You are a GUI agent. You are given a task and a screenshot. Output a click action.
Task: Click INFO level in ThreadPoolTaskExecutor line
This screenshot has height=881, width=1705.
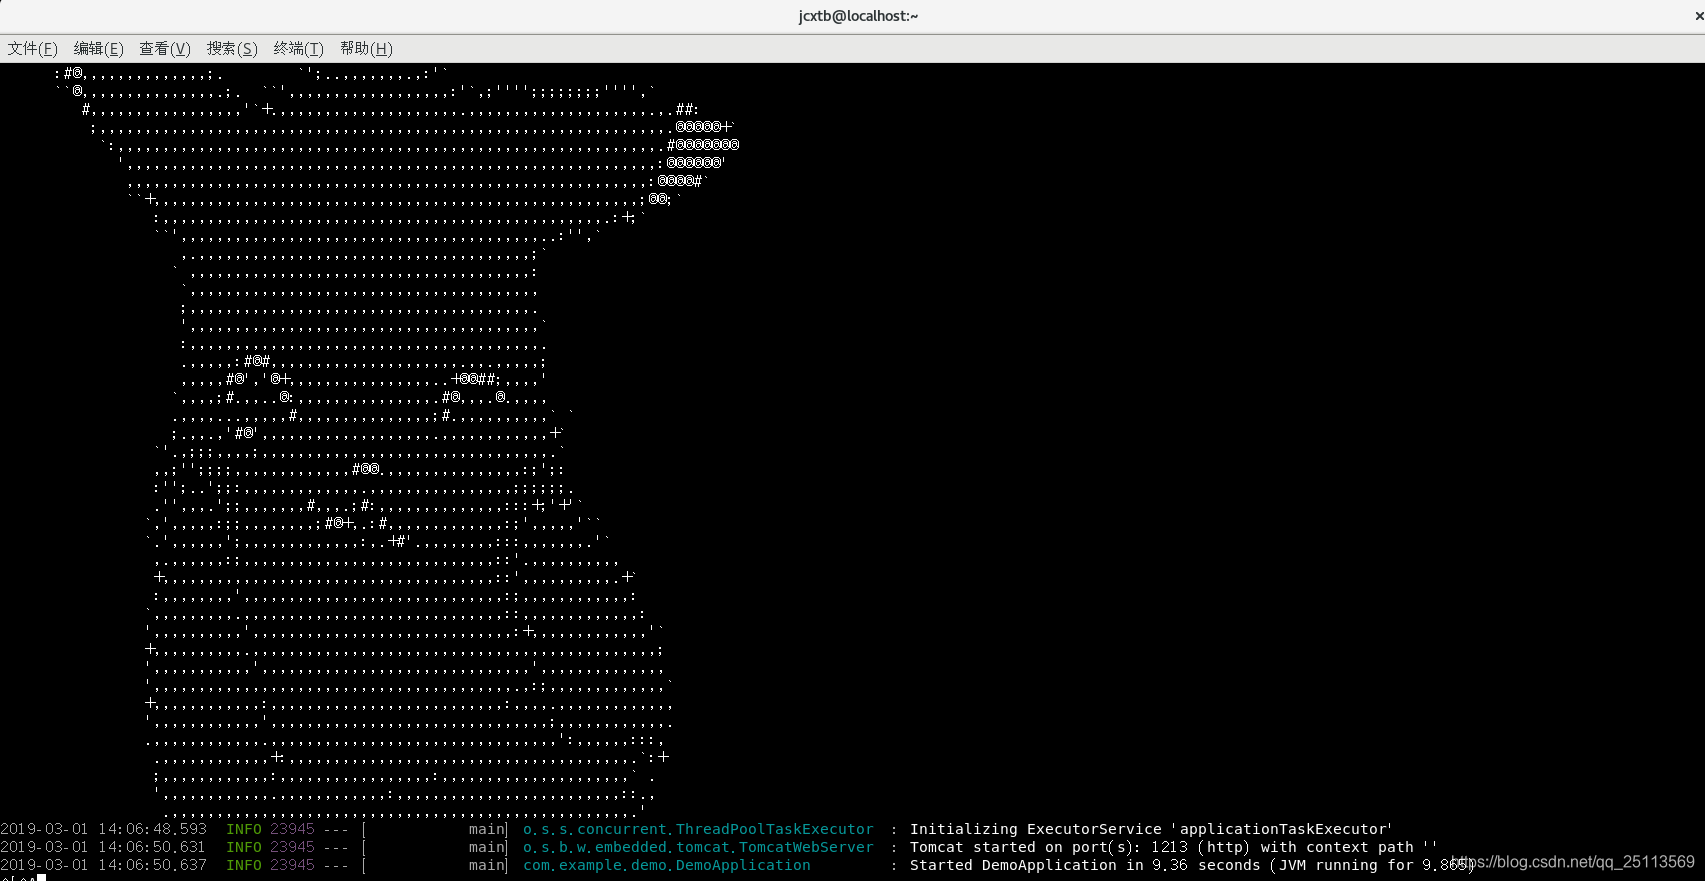coord(244,829)
